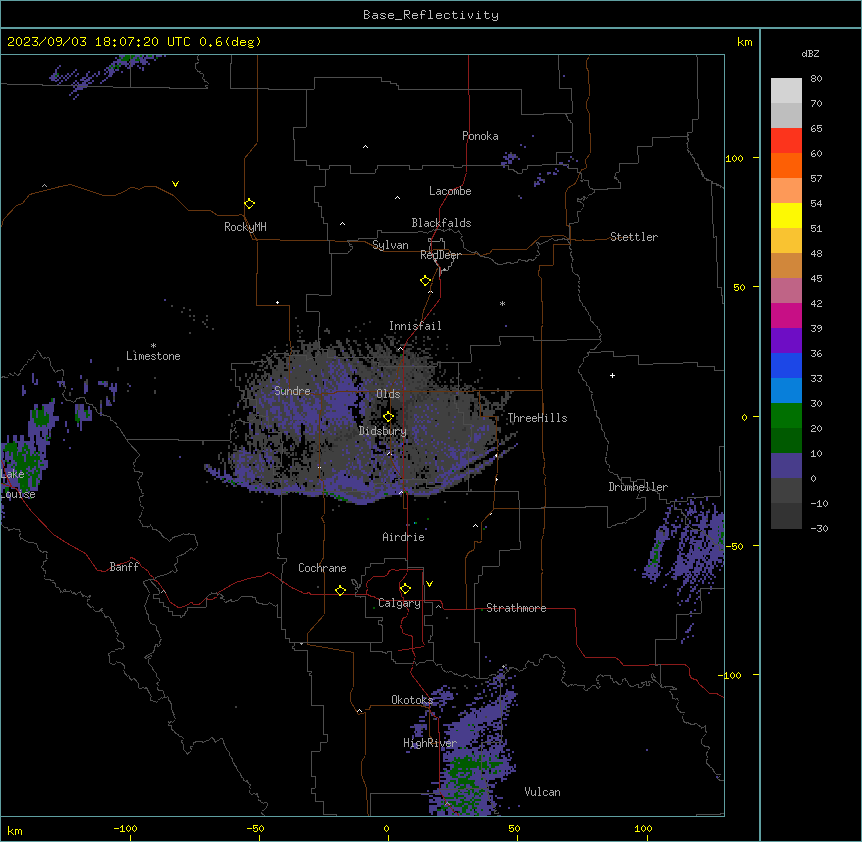This screenshot has height=842, width=862.
Task: Pick the slate purple 10–0 dBZ legend swatch
Action: click(x=786, y=466)
